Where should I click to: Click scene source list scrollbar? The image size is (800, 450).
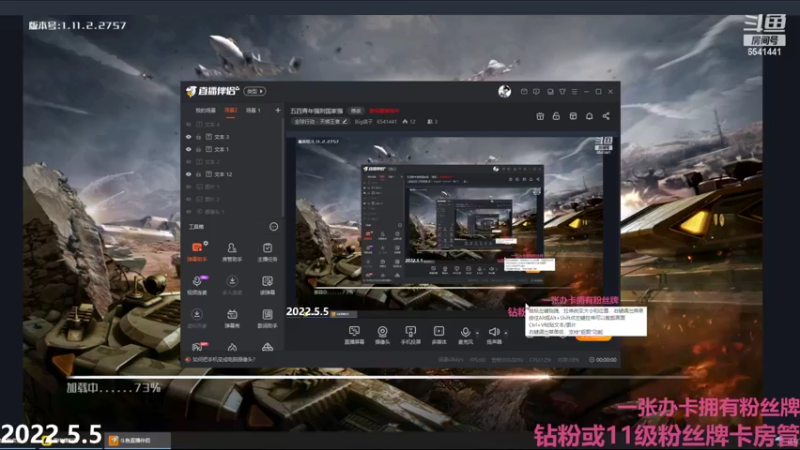tap(283, 168)
